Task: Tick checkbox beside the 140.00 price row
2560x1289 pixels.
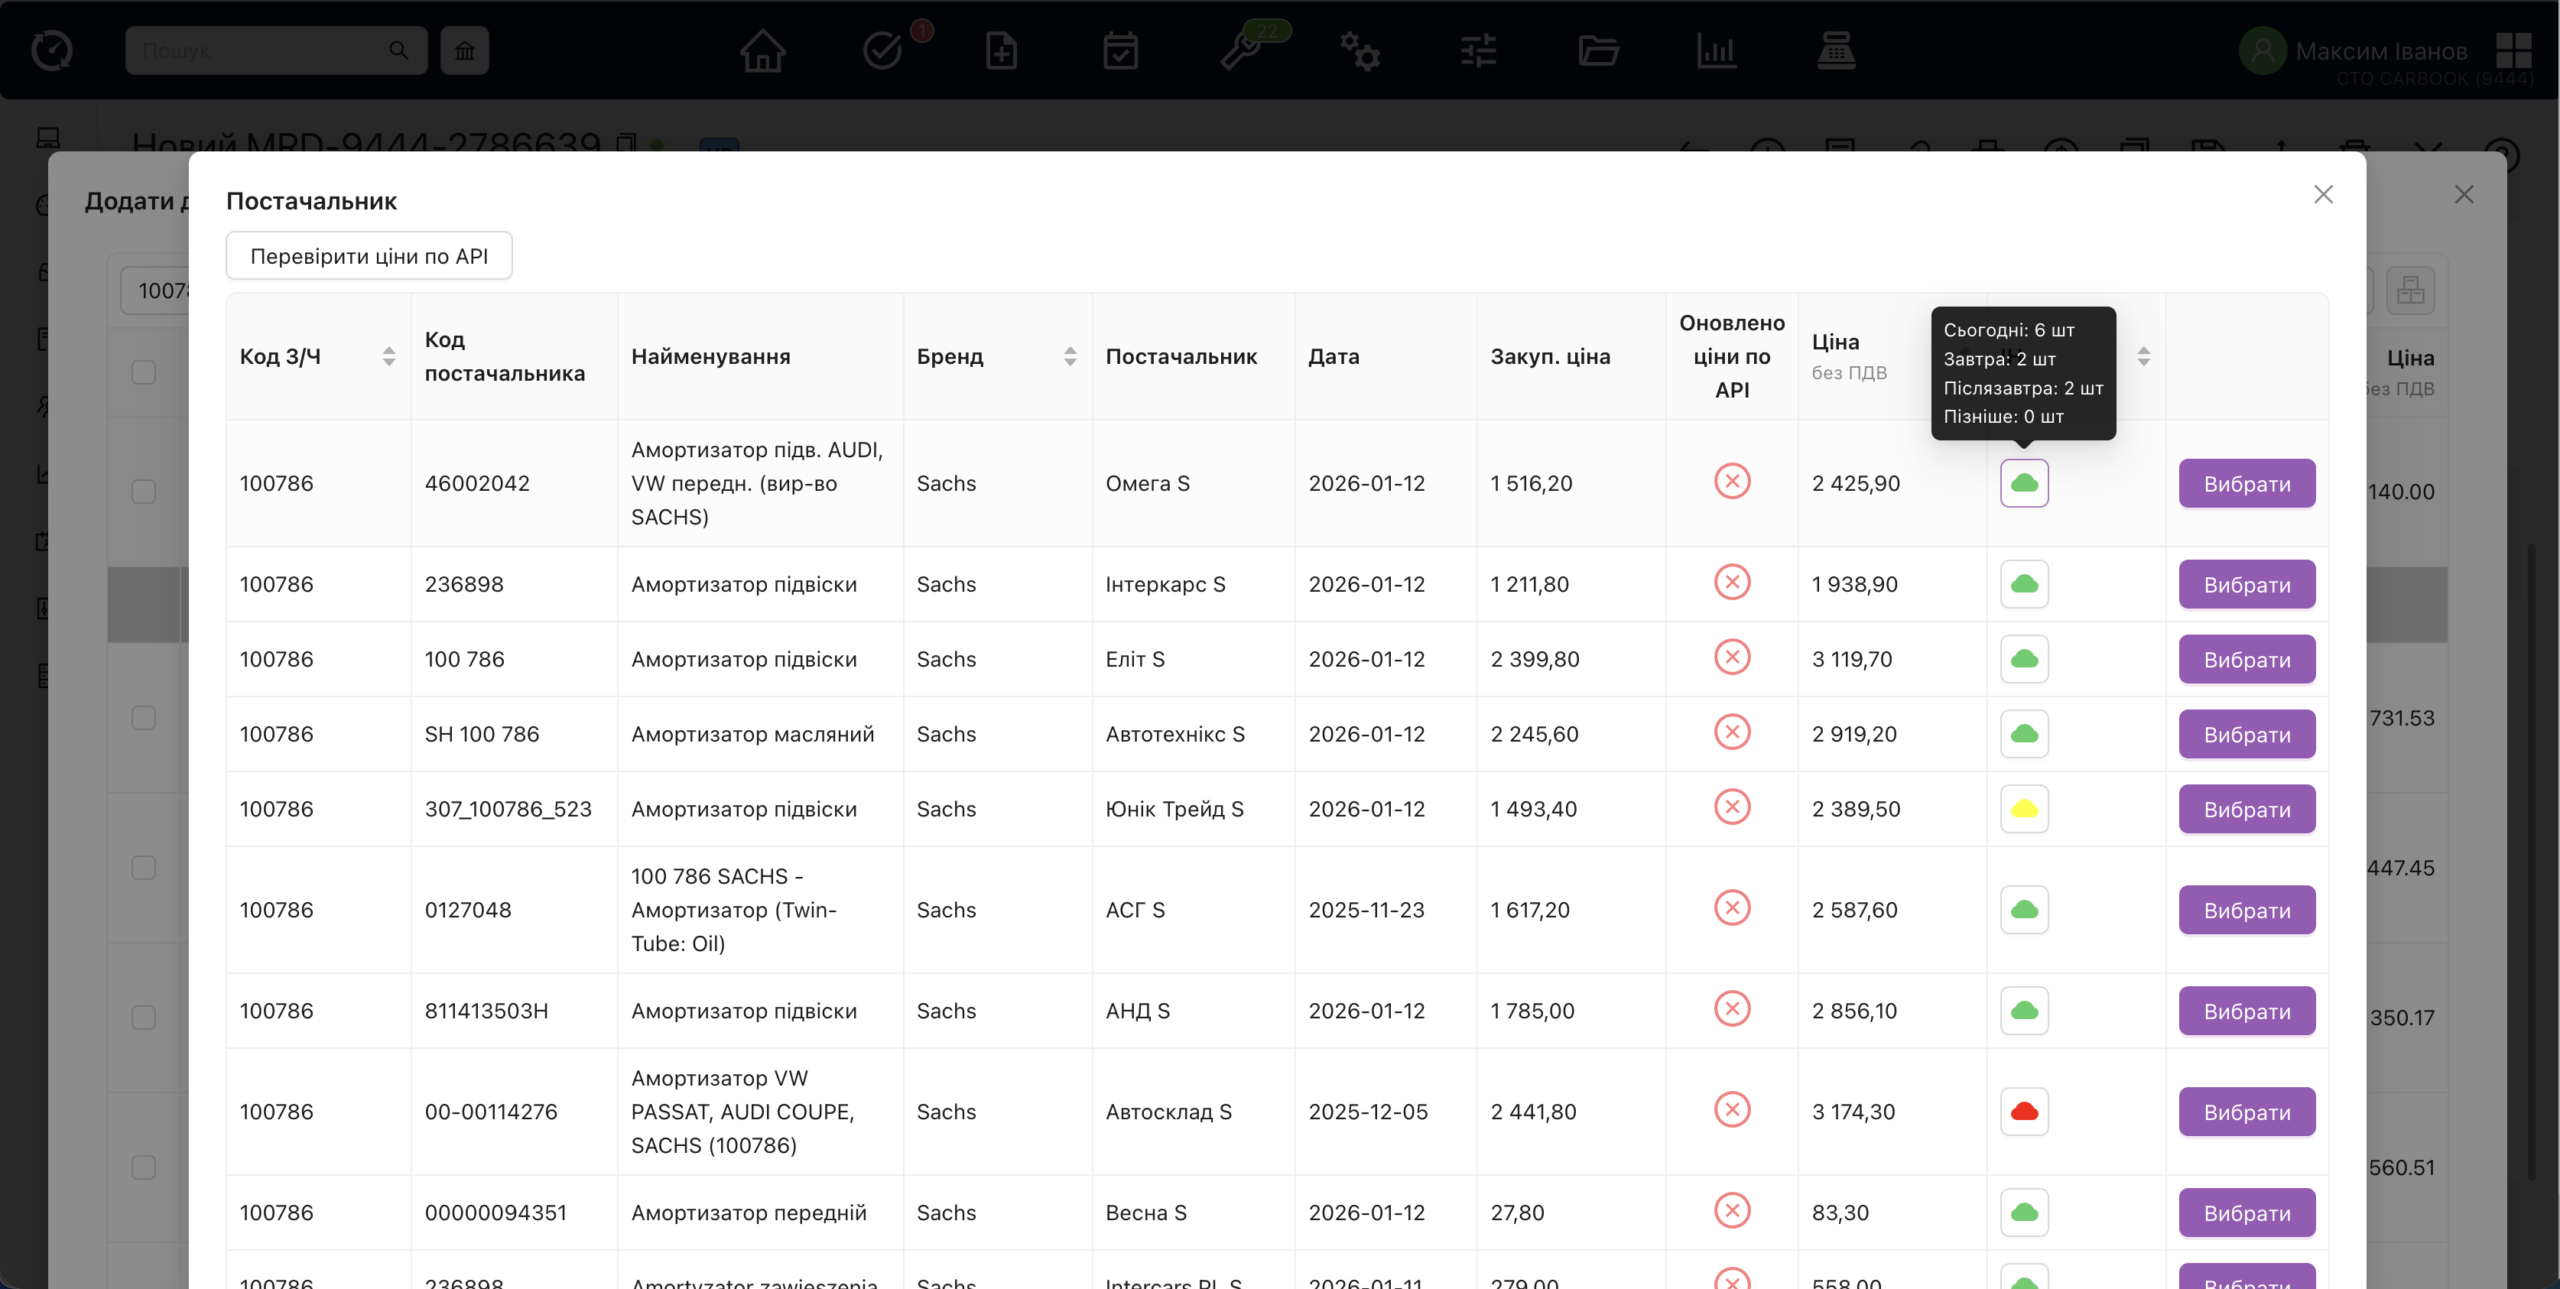Action: pyautogui.click(x=144, y=491)
